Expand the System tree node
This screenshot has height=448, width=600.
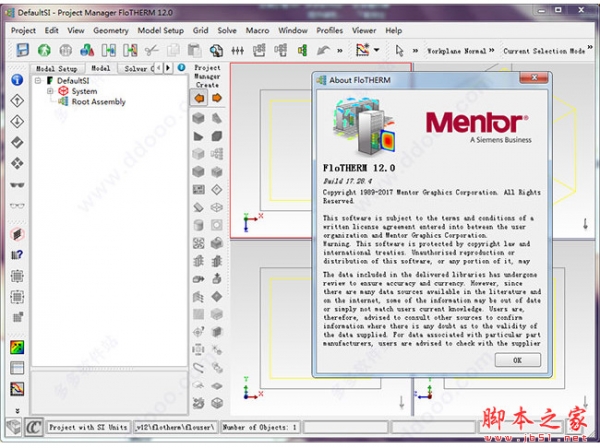50,91
